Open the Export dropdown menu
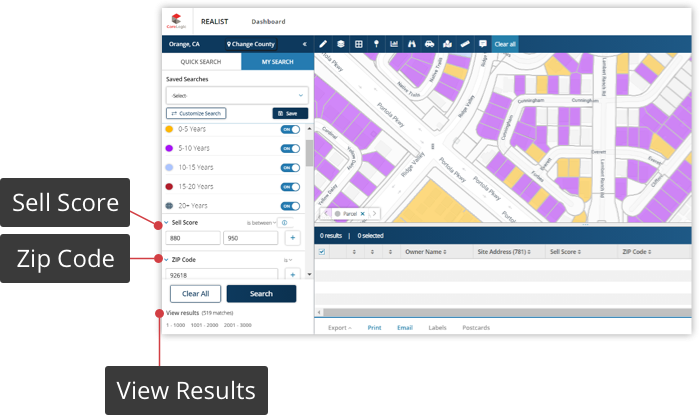The height and width of the screenshot is (415, 700). coord(340,328)
